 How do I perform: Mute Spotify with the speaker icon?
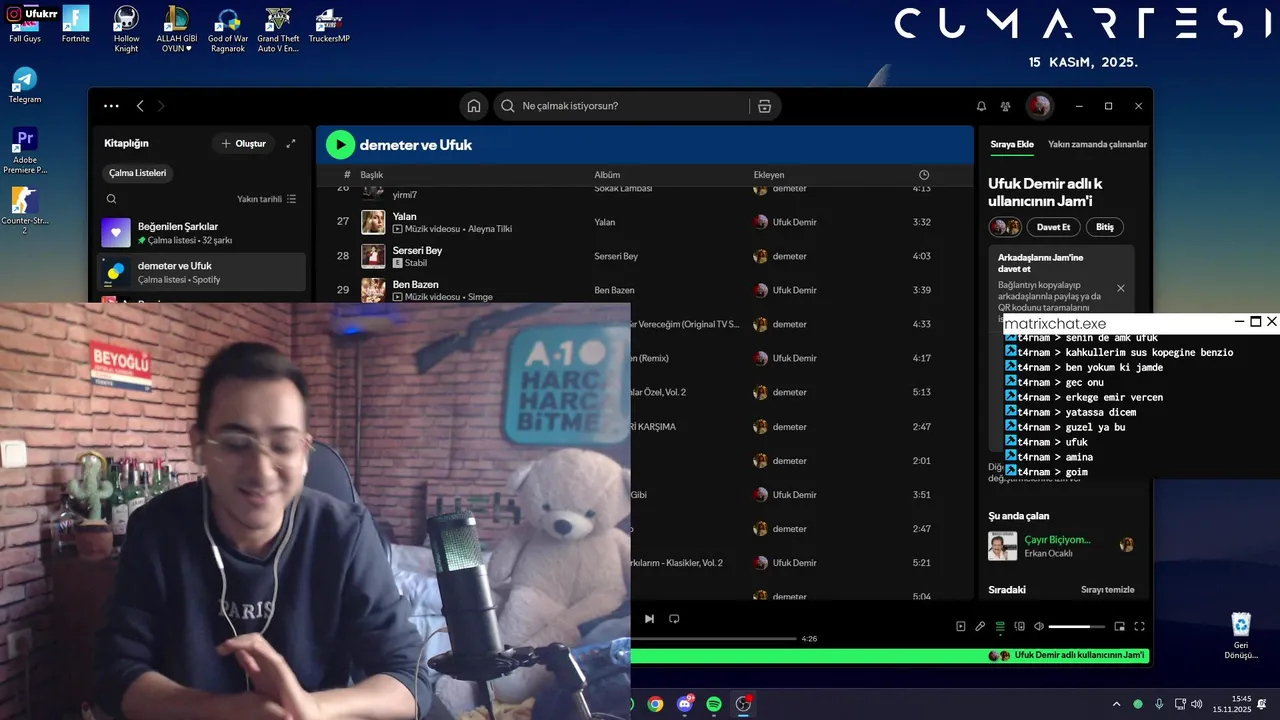[1039, 627]
